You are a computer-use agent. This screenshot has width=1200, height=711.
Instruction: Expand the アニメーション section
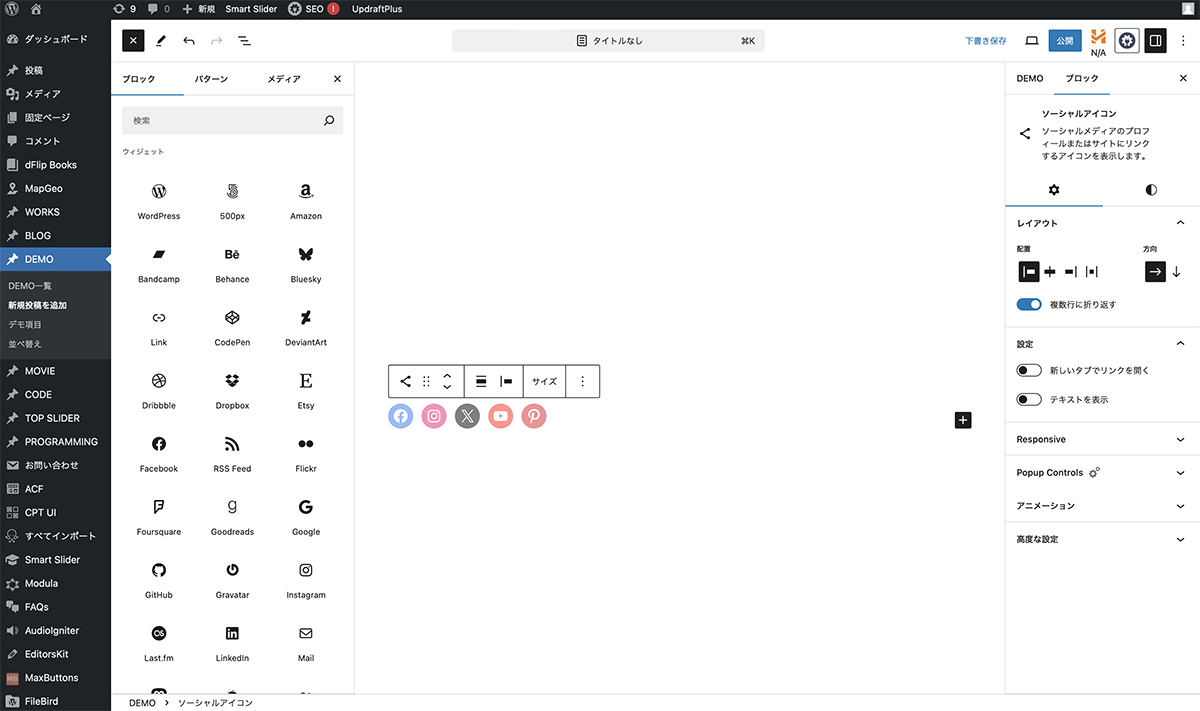1100,506
